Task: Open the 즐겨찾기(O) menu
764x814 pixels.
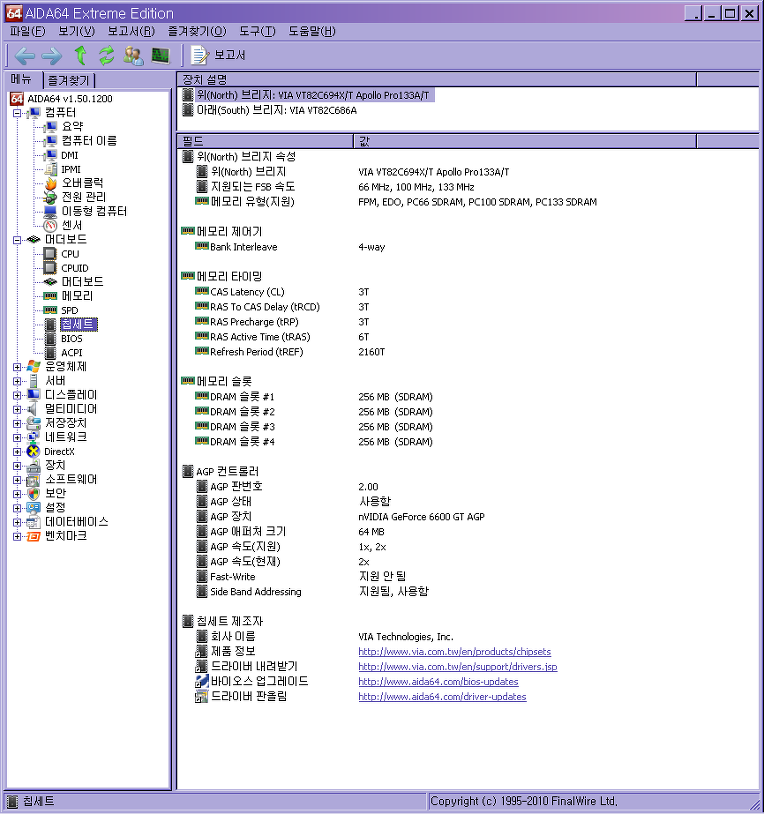Action: [x=197, y=31]
